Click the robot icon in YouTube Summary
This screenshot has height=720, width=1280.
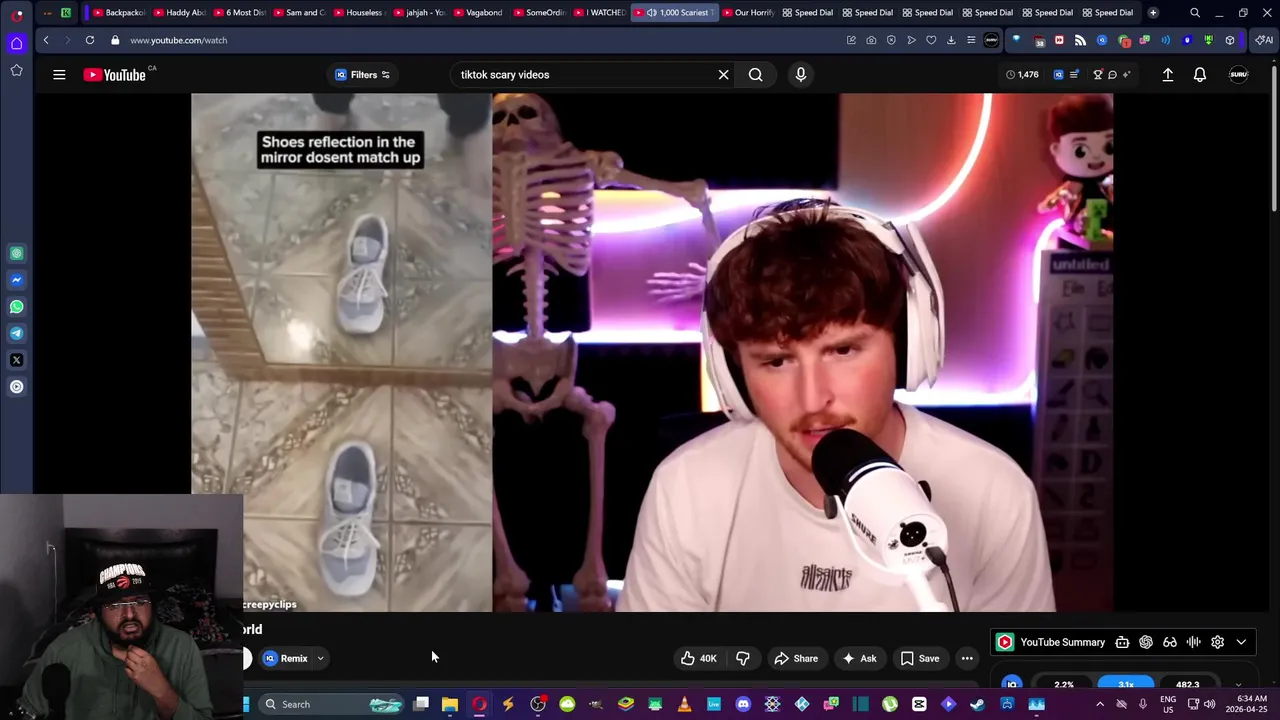pyautogui.click(x=1122, y=642)
